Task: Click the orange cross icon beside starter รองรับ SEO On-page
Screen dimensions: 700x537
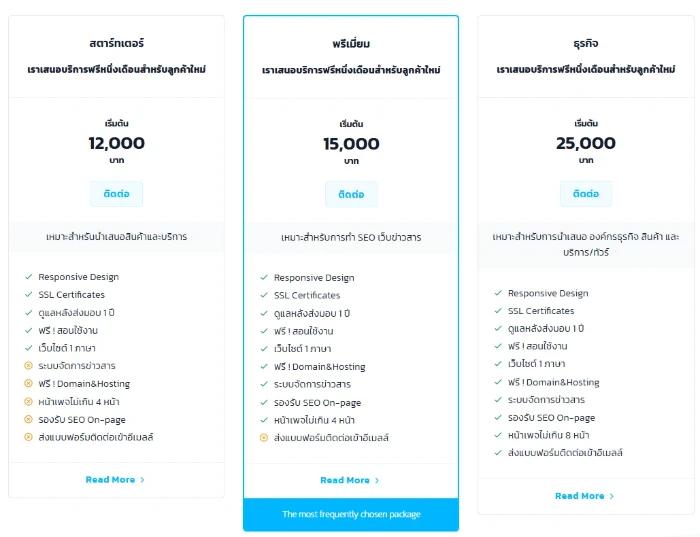Action: (x=28, y=419)
